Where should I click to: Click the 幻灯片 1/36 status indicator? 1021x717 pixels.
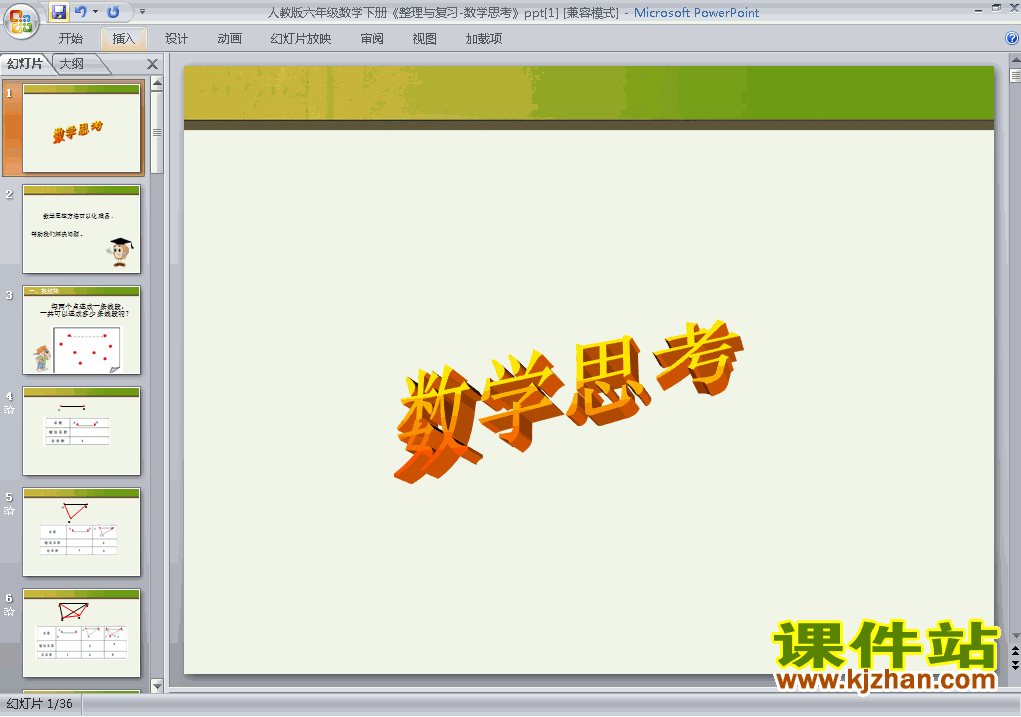pyautogui.click(x=40, y=704)
